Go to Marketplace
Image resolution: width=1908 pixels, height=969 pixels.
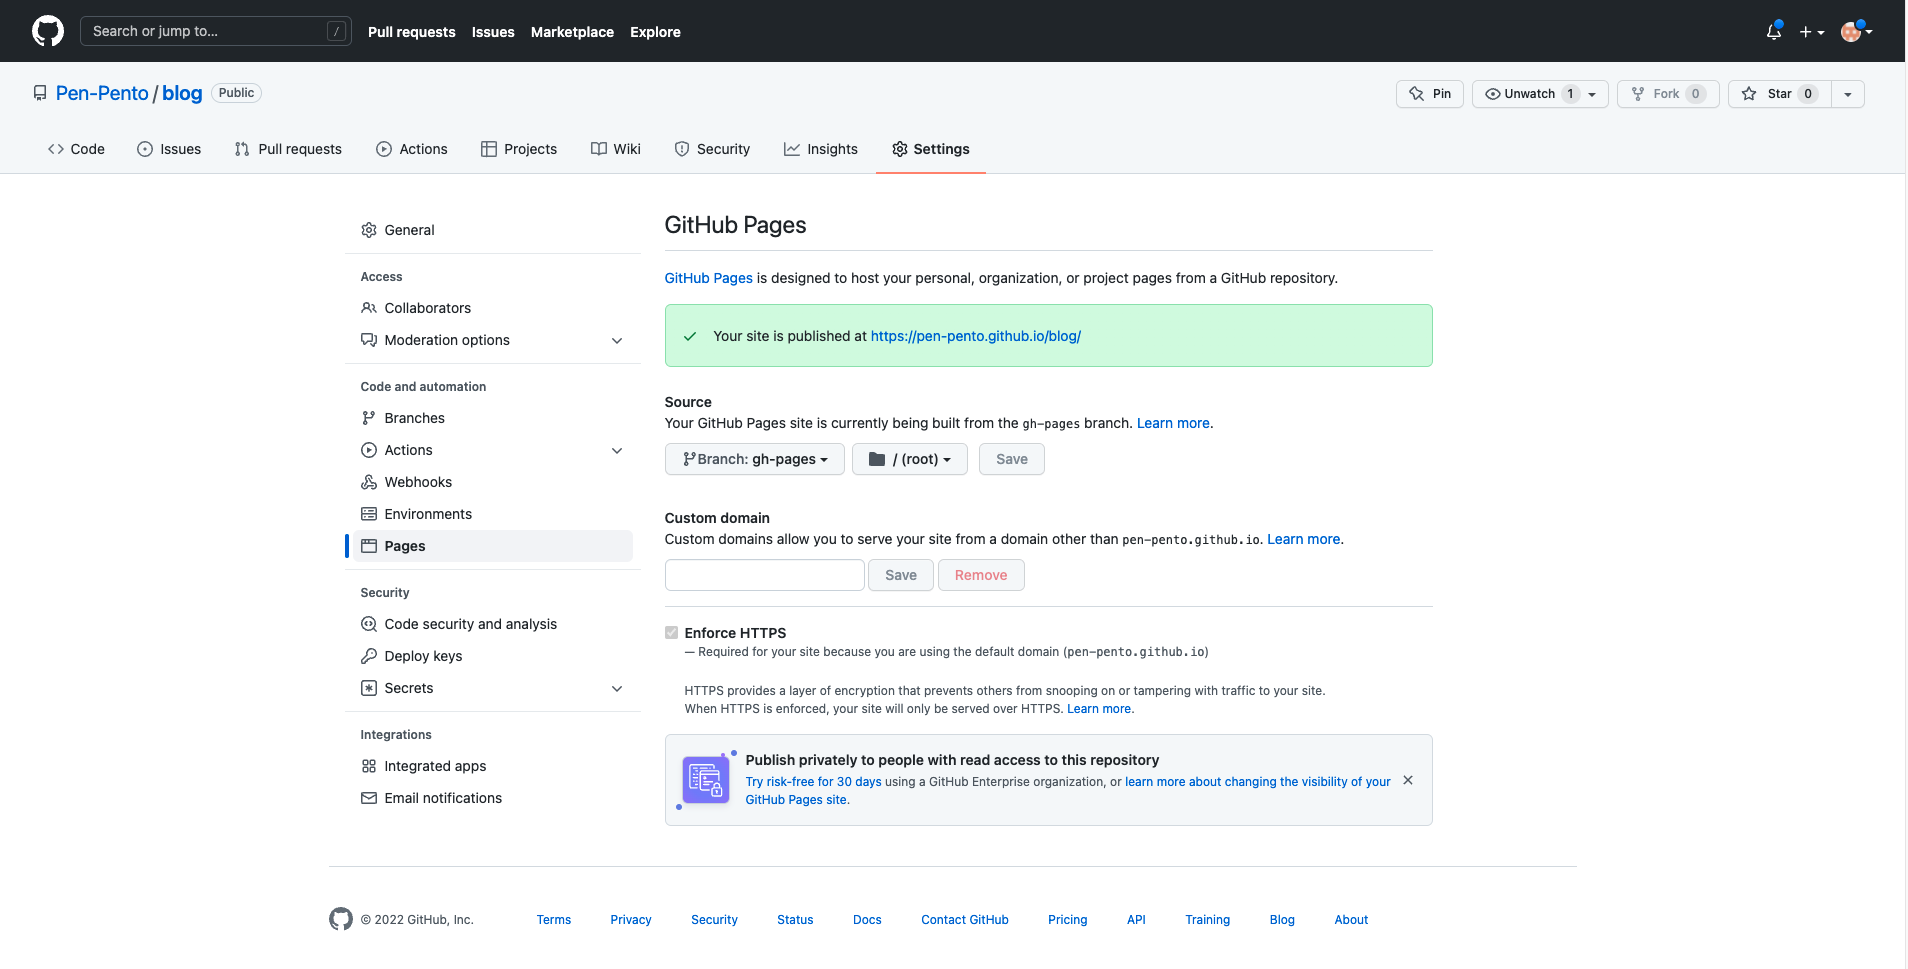coord(572,32)
